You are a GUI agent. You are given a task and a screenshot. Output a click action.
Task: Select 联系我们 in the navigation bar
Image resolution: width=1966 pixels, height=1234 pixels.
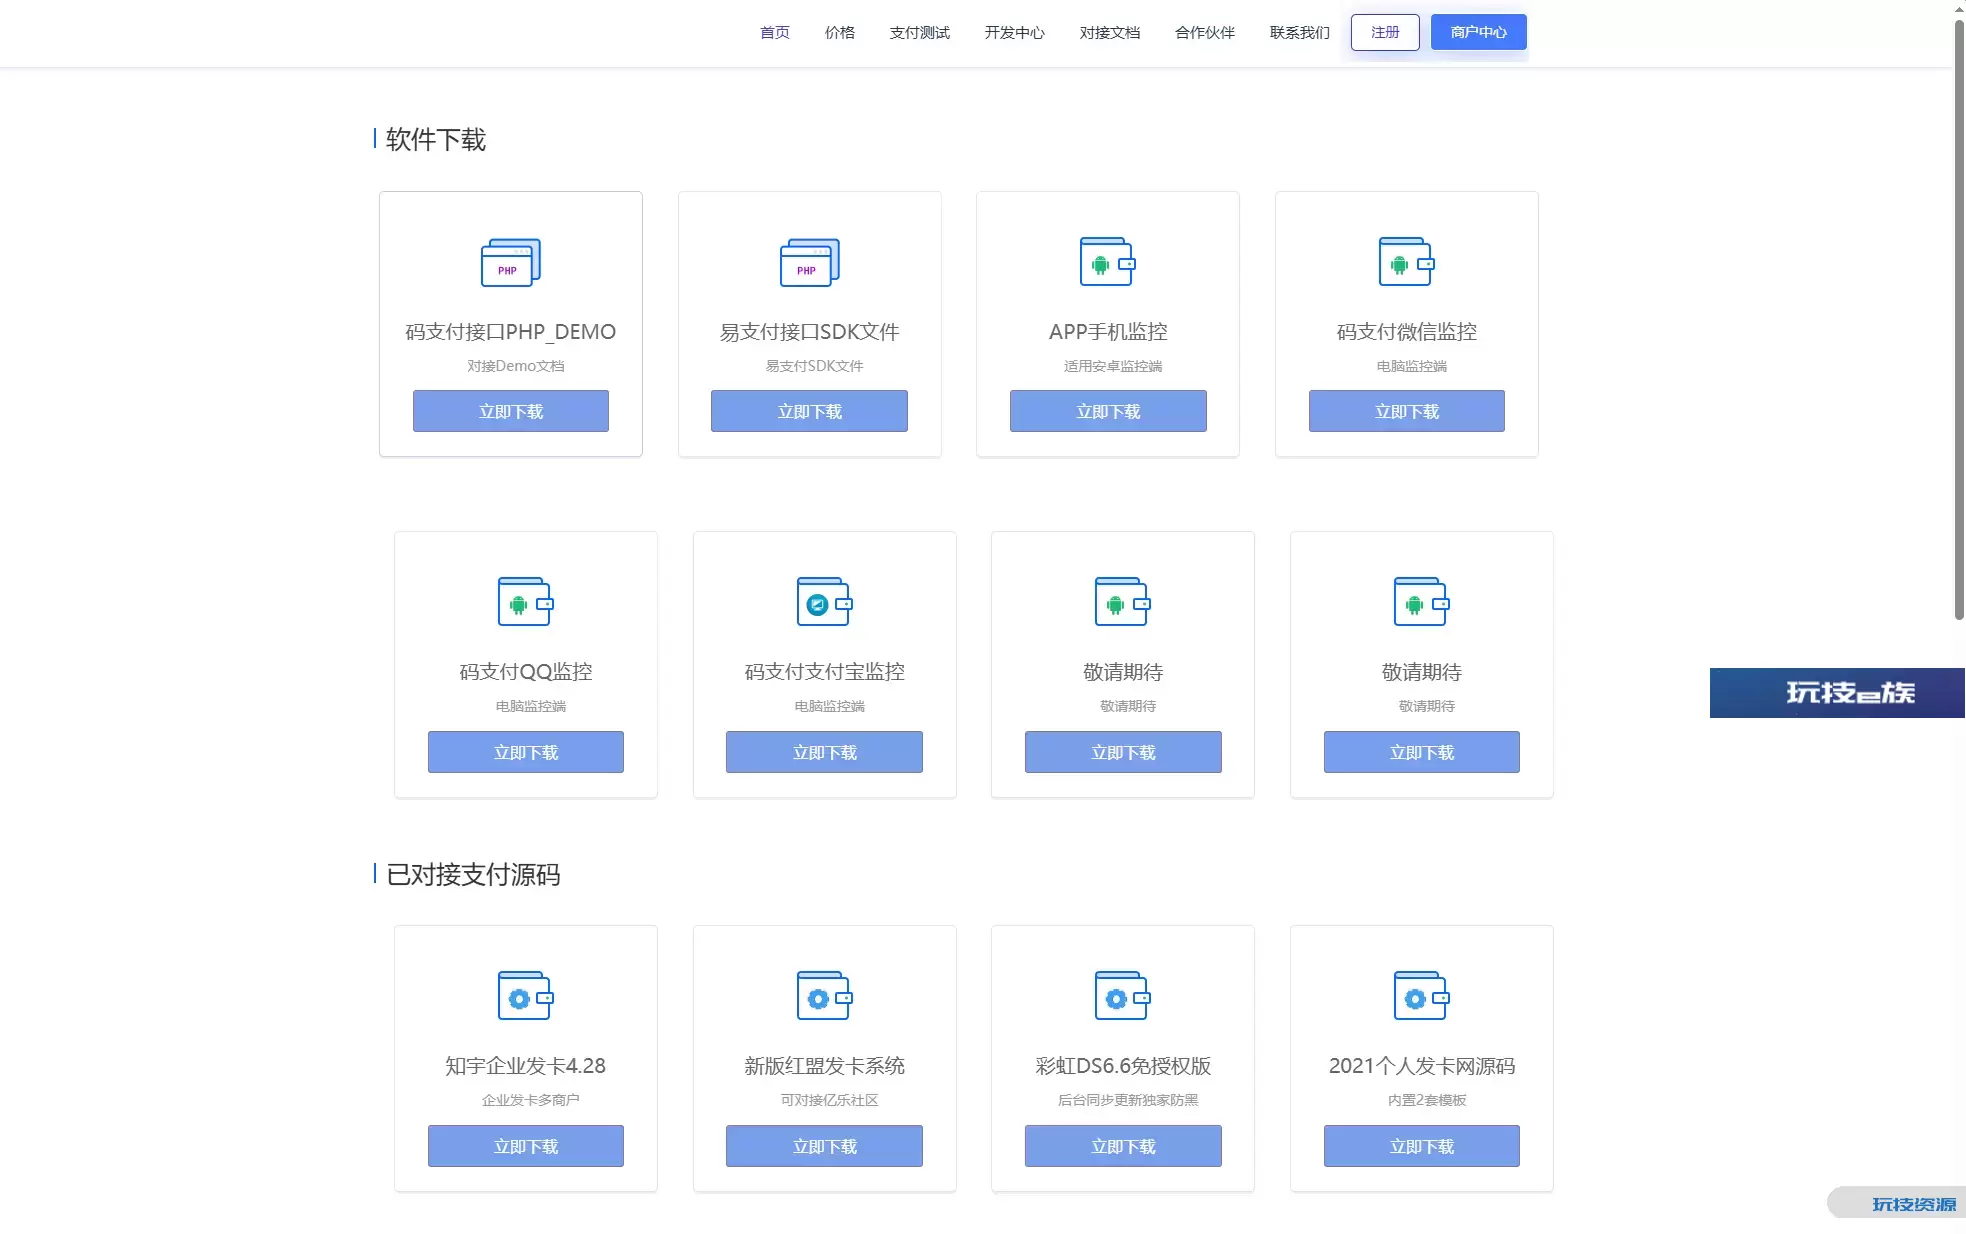(x=1300, y=32)
